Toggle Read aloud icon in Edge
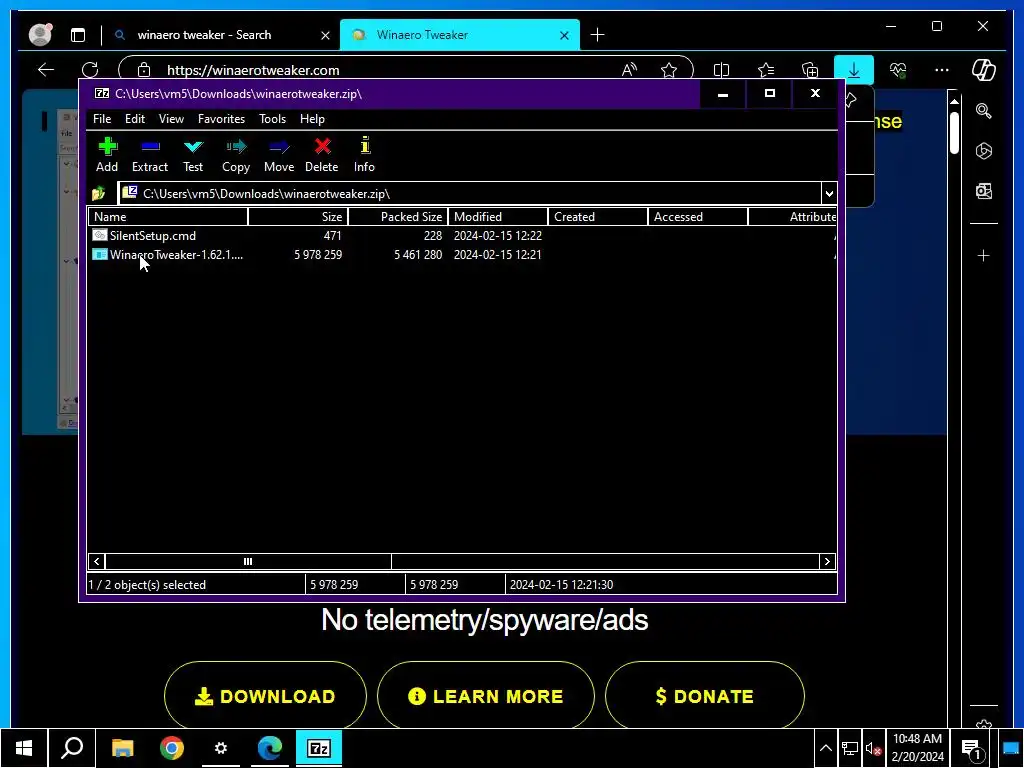Image resolution: width=1024 pixels, height=768 pixels. pyautogui.click(x=629, y=70)
